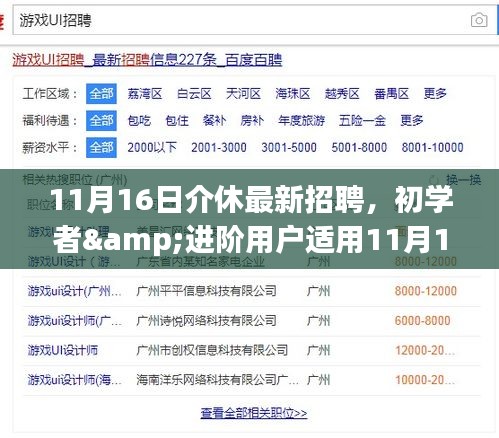Filter by 海珠区 work area
The image size is (499, 438).
(x=293, y=94)
